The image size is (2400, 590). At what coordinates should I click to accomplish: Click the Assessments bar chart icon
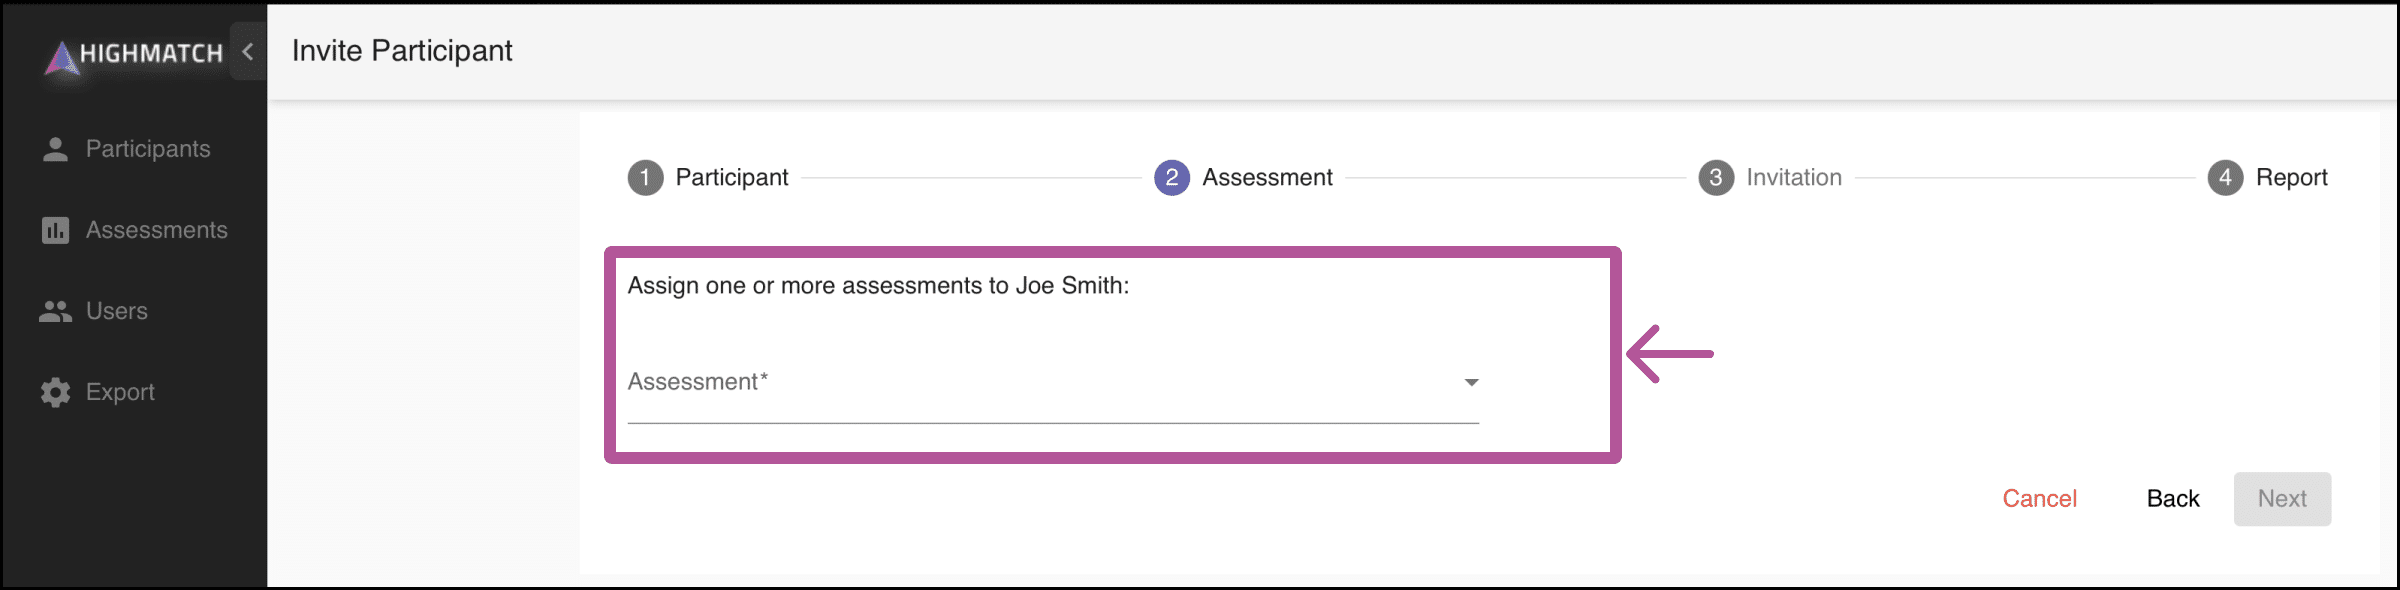pyautogui.click(x=55, y=230)
